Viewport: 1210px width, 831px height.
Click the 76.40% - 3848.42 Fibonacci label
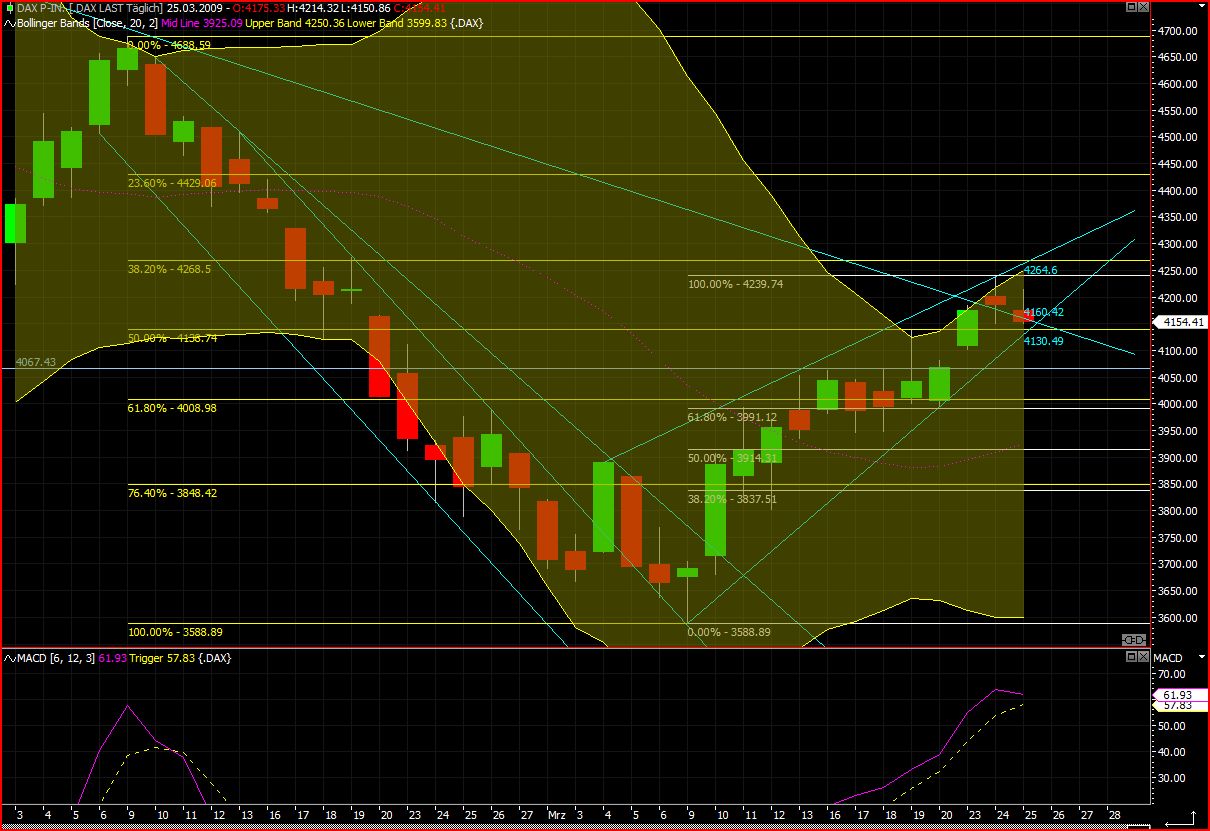point(172,493)
